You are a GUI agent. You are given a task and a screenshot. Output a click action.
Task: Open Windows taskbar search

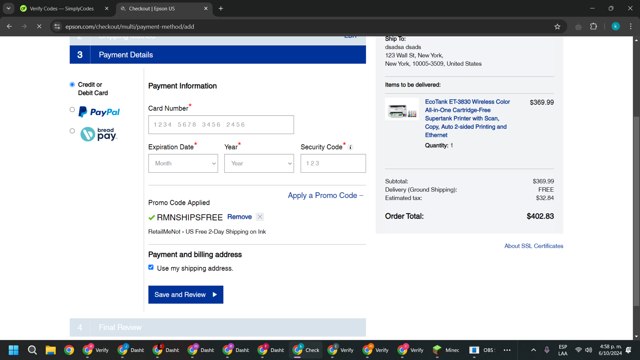32,350
